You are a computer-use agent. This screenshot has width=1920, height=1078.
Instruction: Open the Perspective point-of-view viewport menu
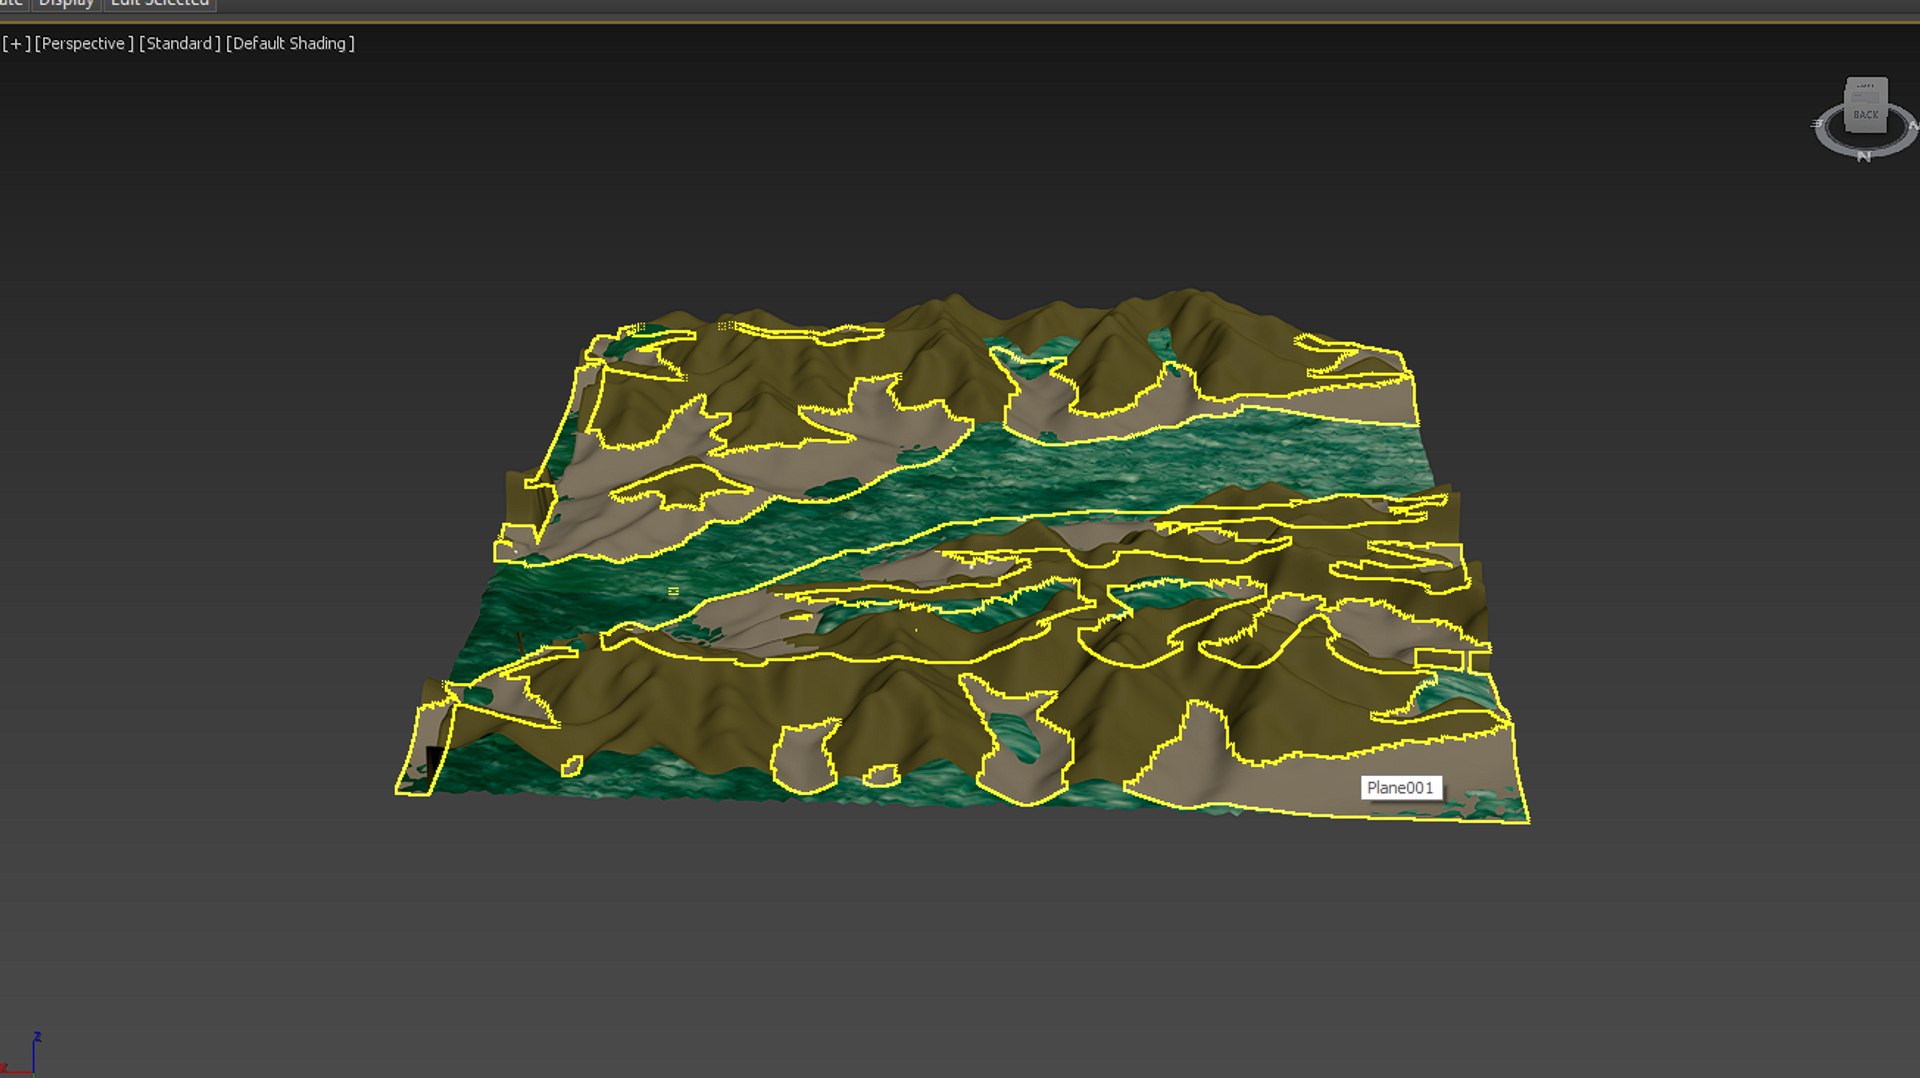(x=84, y=43)
